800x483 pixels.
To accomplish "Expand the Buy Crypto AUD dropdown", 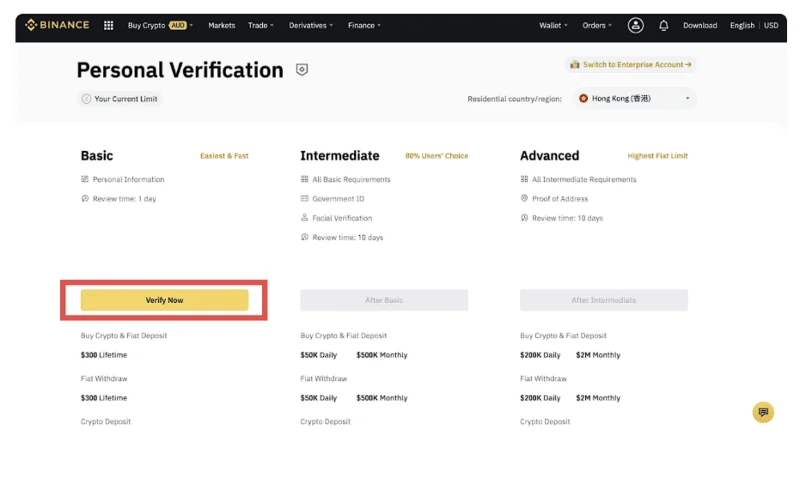I will pos(160,25).
